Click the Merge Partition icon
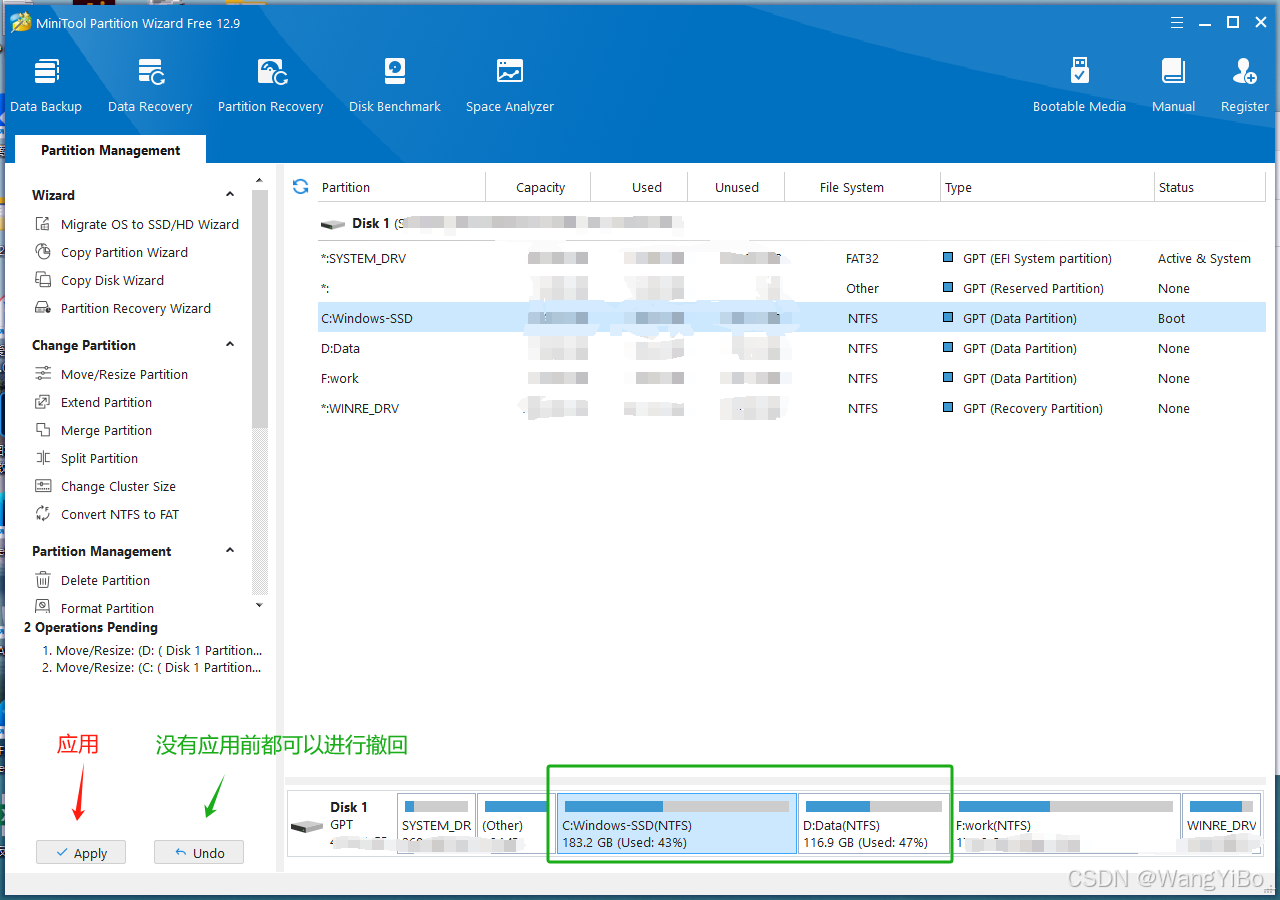1280x900 pixels. tap(43, 430)
